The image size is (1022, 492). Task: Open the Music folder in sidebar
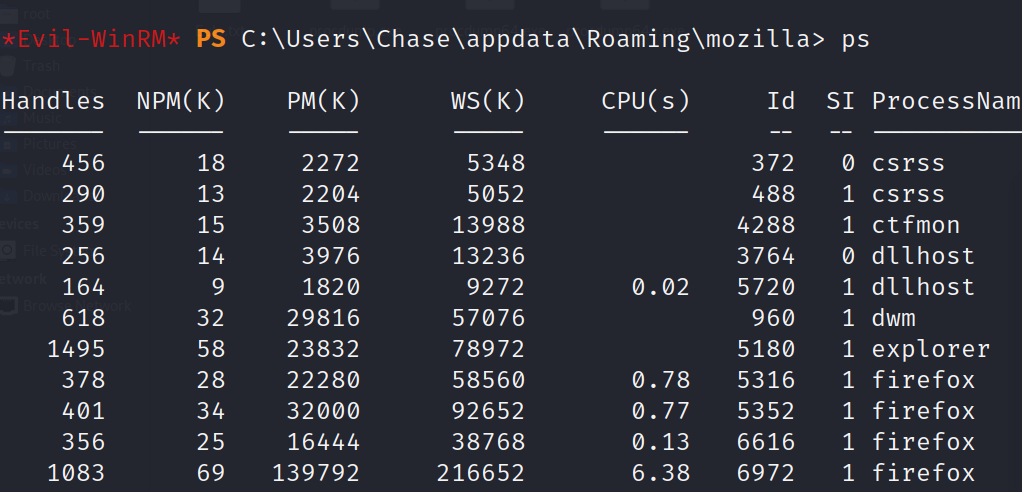40,118
